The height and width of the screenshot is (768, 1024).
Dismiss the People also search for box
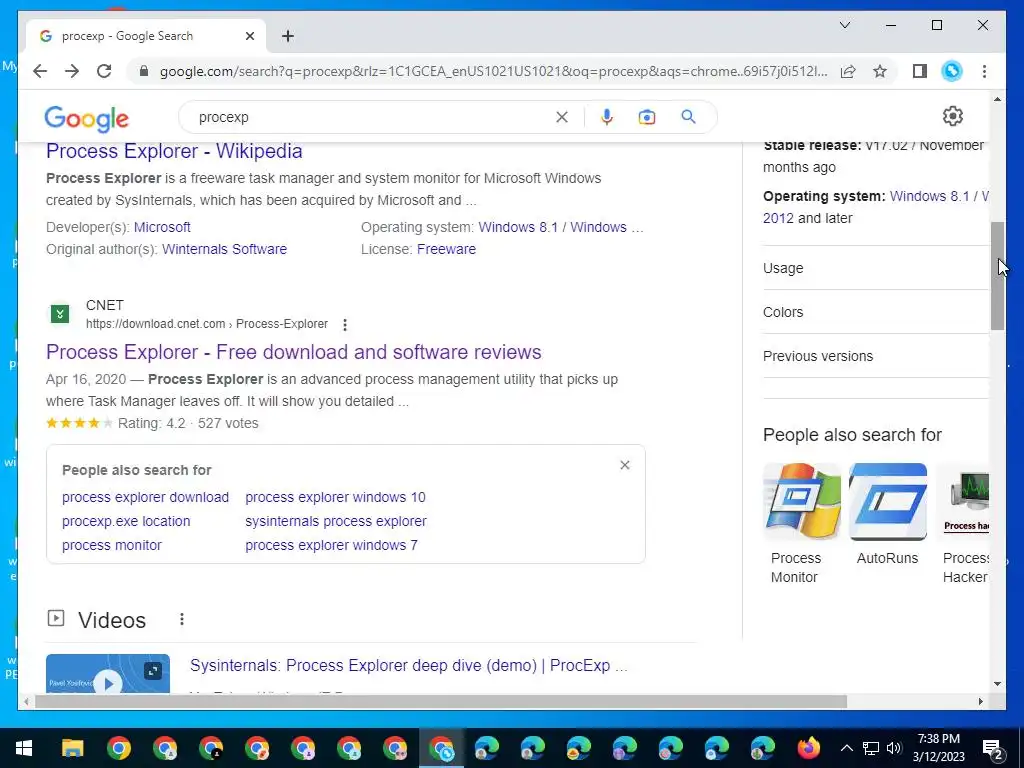pos(625,465)
